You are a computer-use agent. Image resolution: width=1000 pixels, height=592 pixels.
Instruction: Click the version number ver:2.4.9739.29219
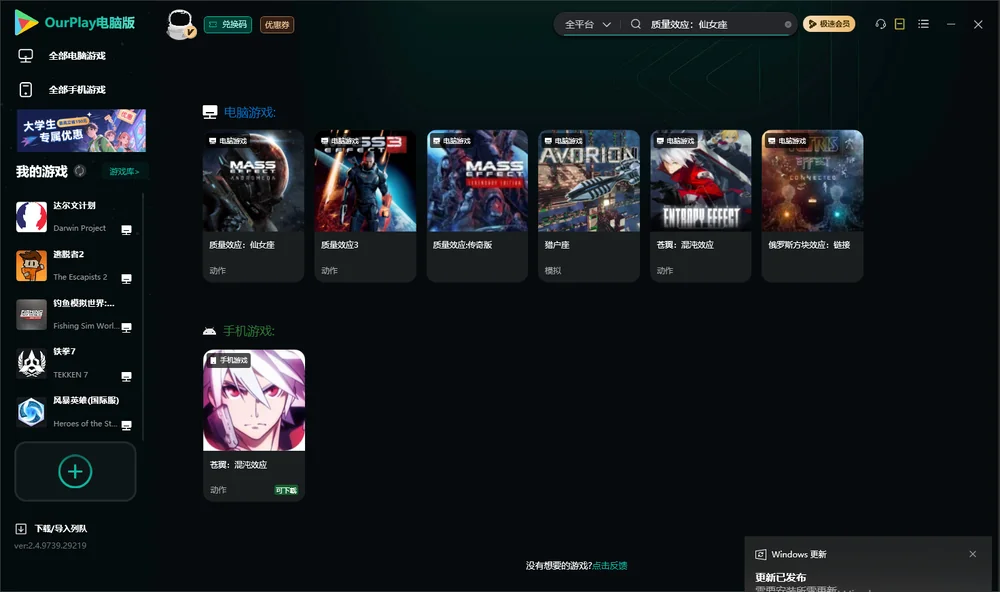pos(50,545)
